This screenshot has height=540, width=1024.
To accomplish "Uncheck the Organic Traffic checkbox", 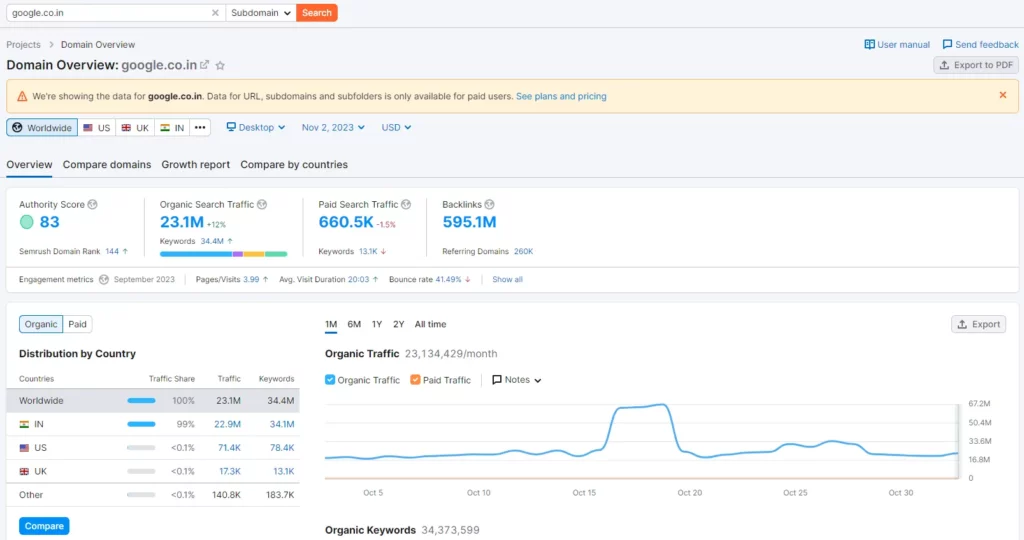I will coord(330,379).
